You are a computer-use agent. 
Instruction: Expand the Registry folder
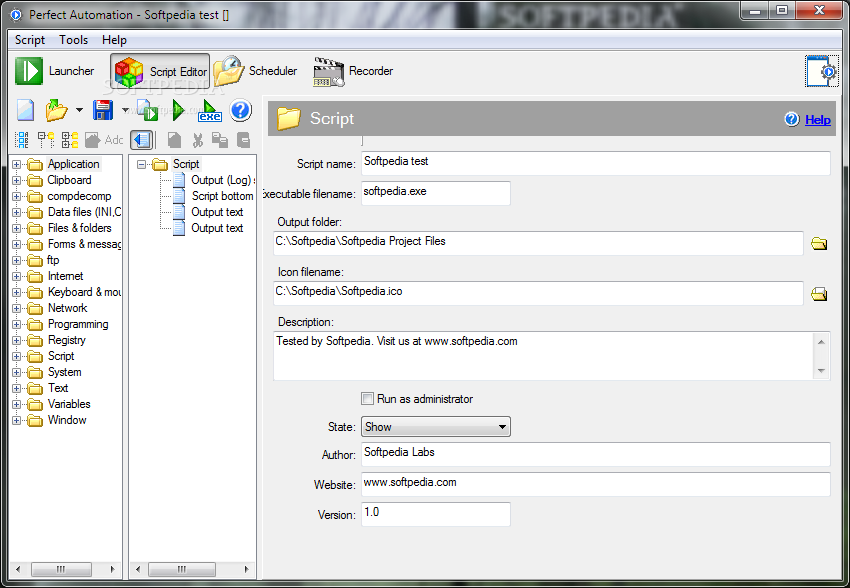(17, 340)
